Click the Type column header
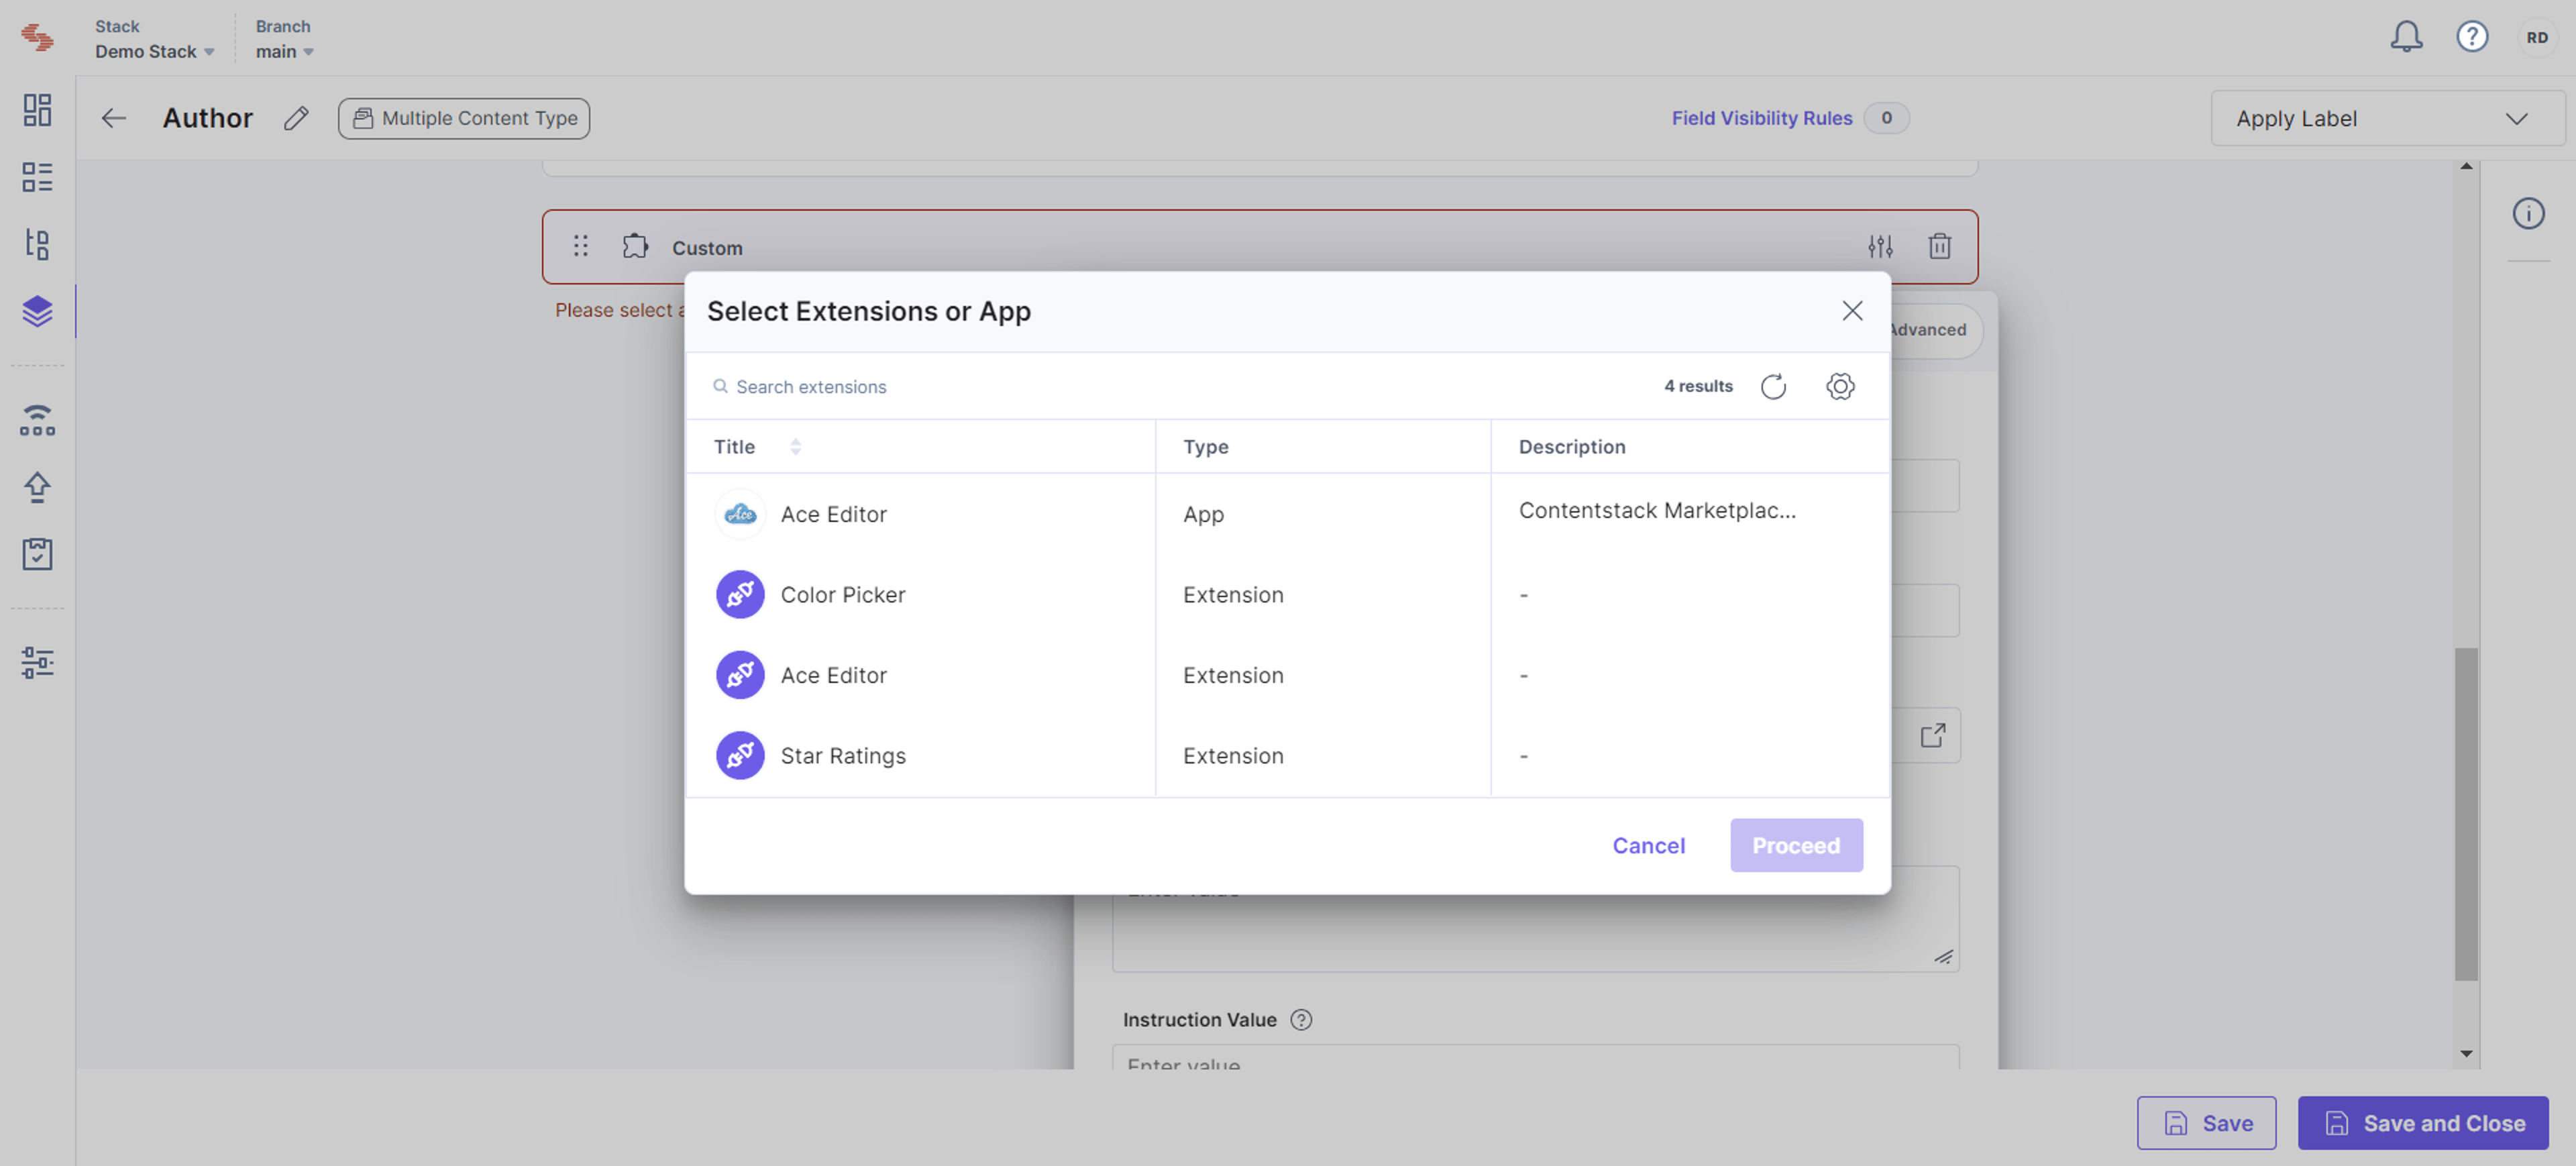Viewport: 2576px width, 1166px height. [x=1205, y=447]
